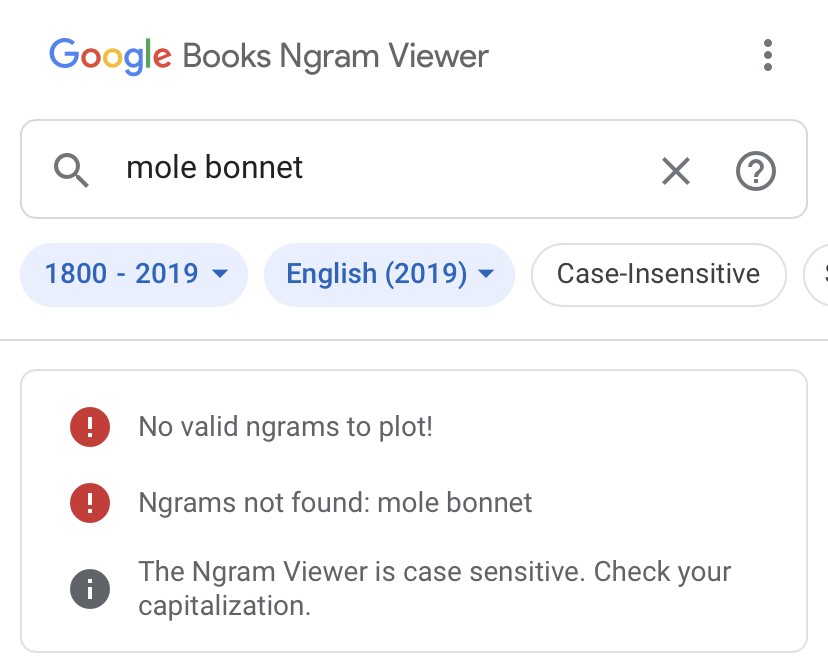Clear the search query with X
This screenshot has height=662, width=828.
coord(676,171)
